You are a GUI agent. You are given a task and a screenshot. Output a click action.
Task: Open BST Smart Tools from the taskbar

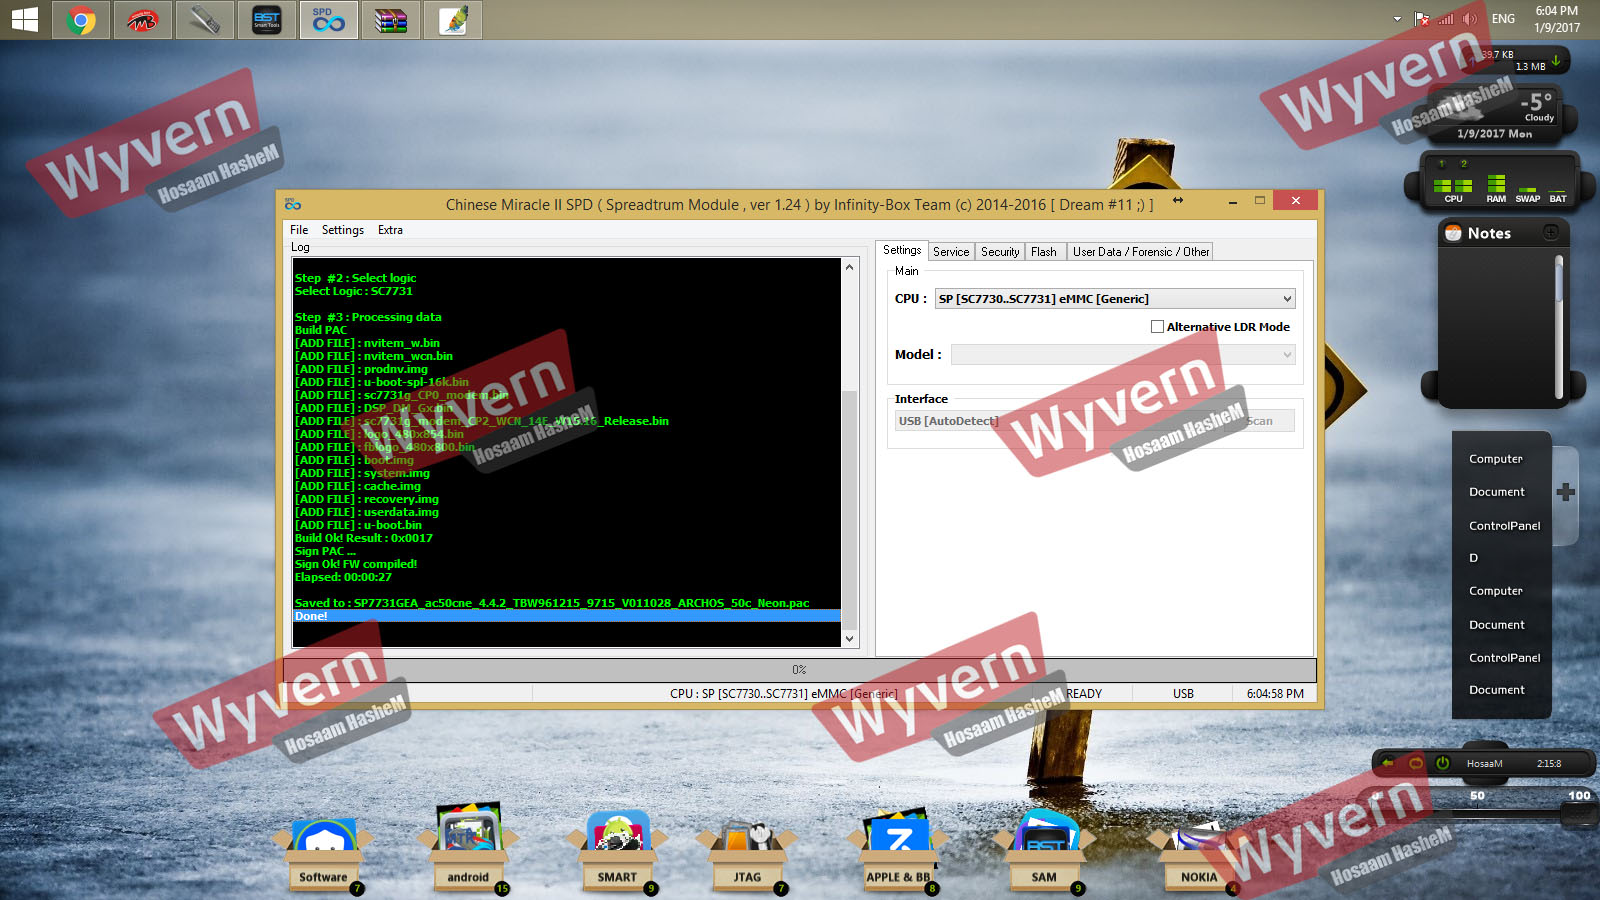[267, 20]
